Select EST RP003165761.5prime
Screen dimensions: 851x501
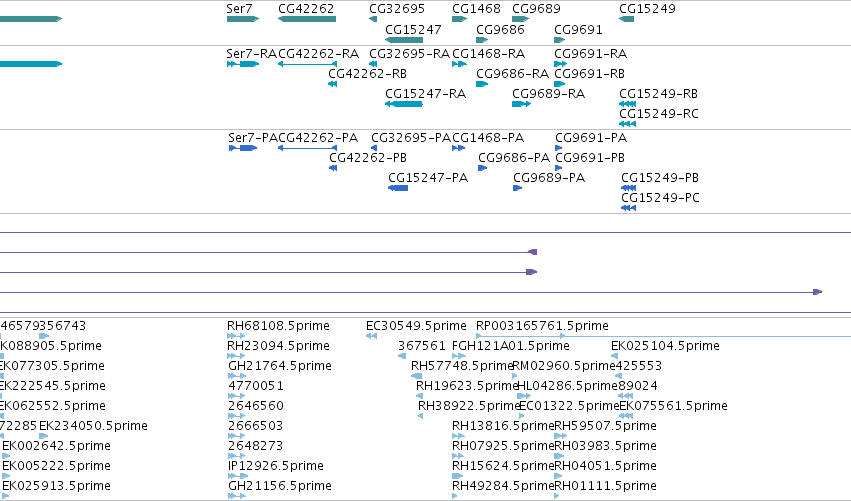[x=542, y=326]
